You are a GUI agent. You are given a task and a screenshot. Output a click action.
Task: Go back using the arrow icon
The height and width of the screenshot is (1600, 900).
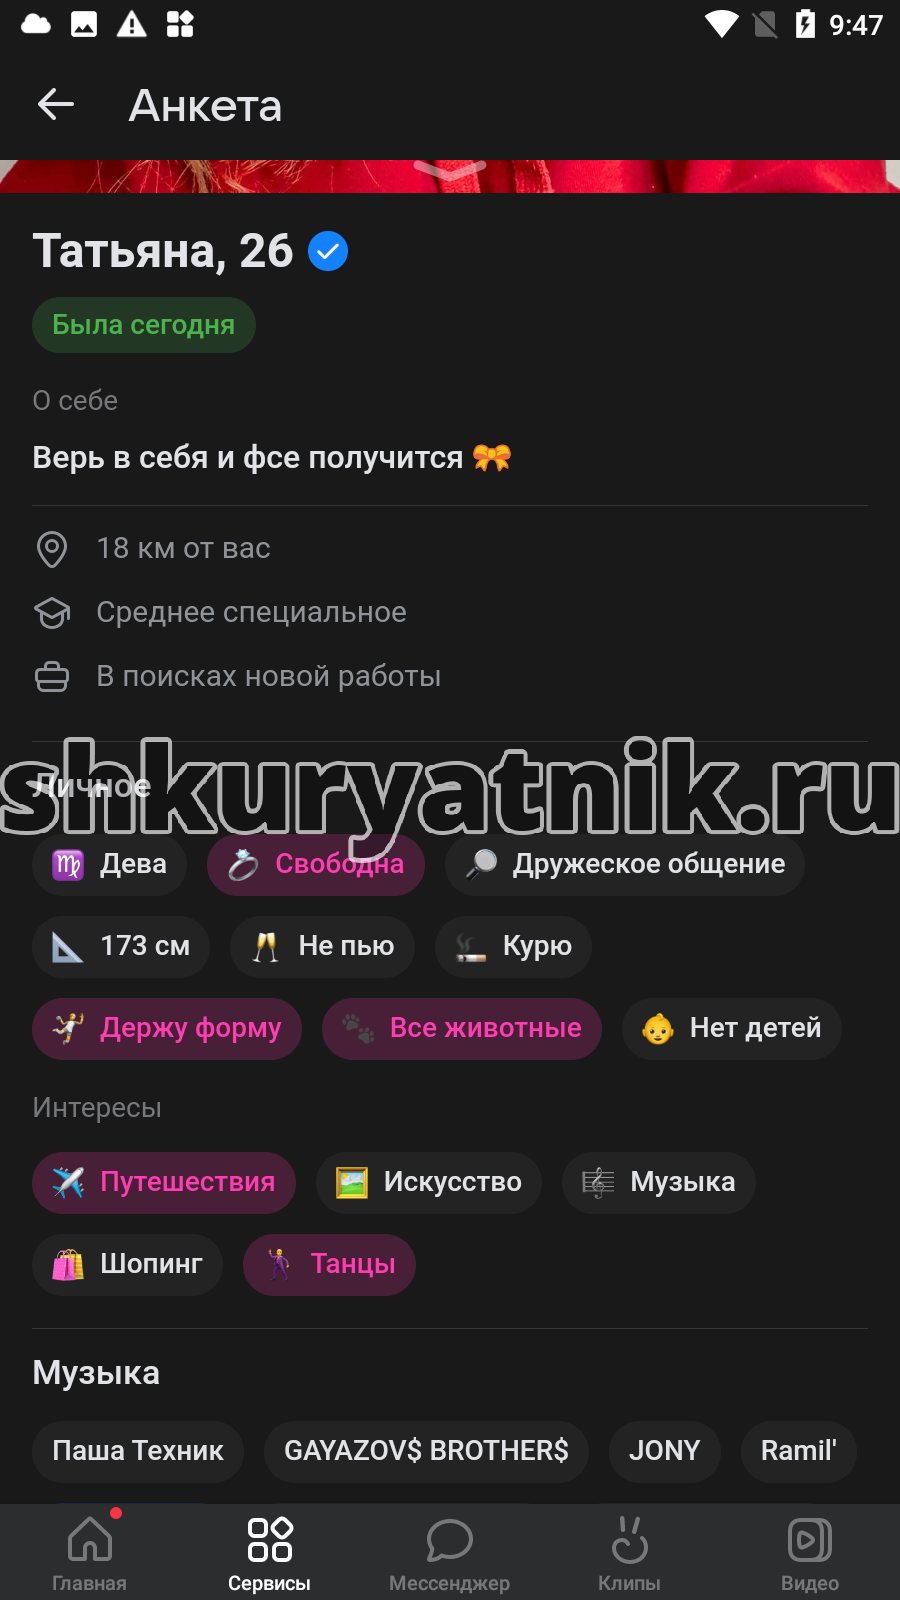56,104
